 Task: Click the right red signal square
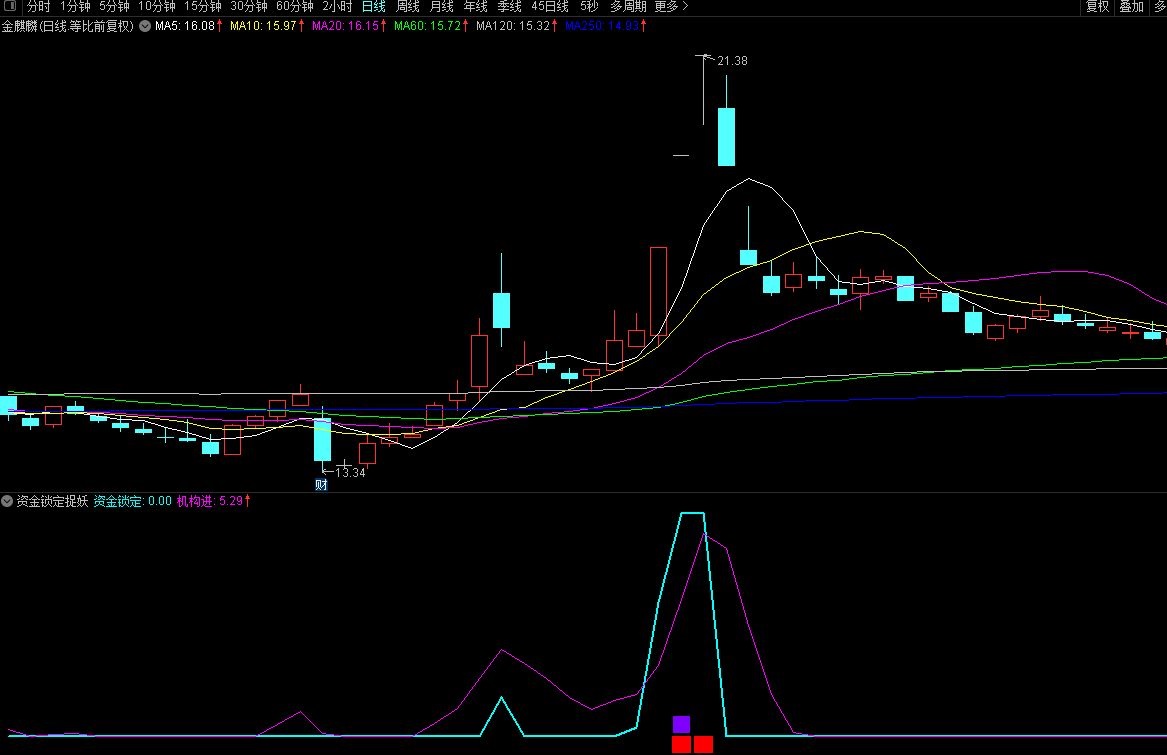pos(703,744)
